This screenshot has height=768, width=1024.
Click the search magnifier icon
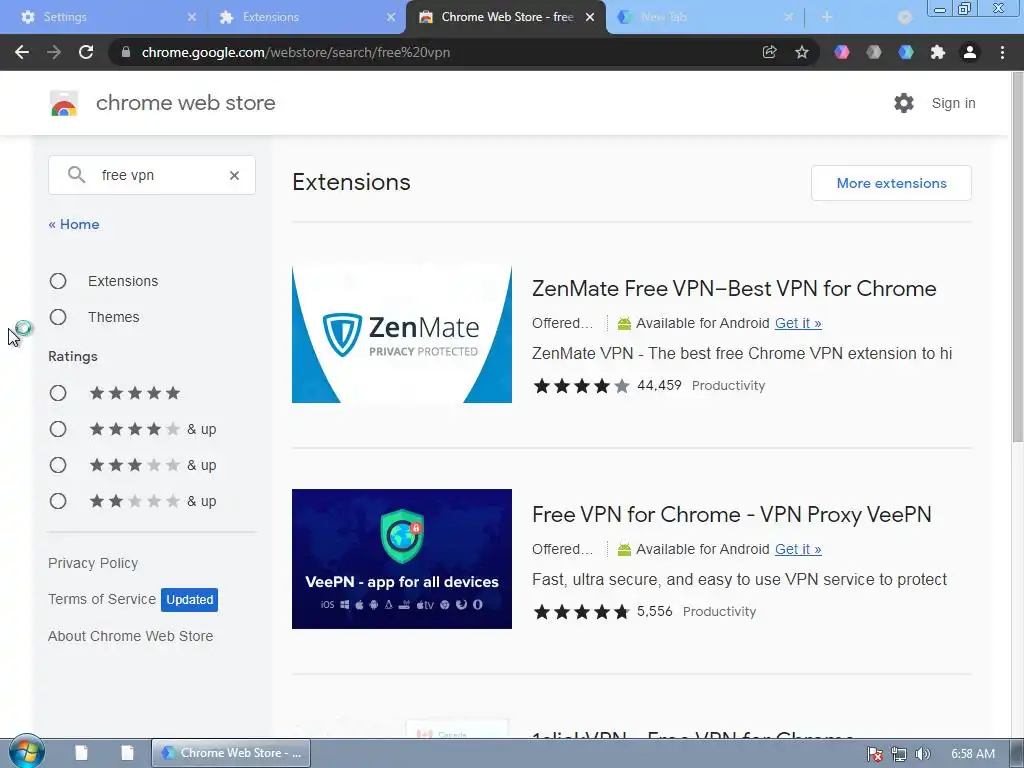pos(76,174)
